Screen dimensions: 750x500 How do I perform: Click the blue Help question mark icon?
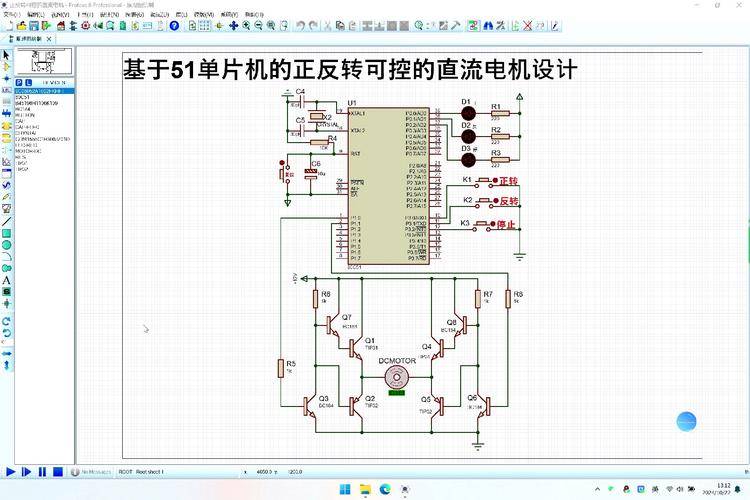coord(175,26)
